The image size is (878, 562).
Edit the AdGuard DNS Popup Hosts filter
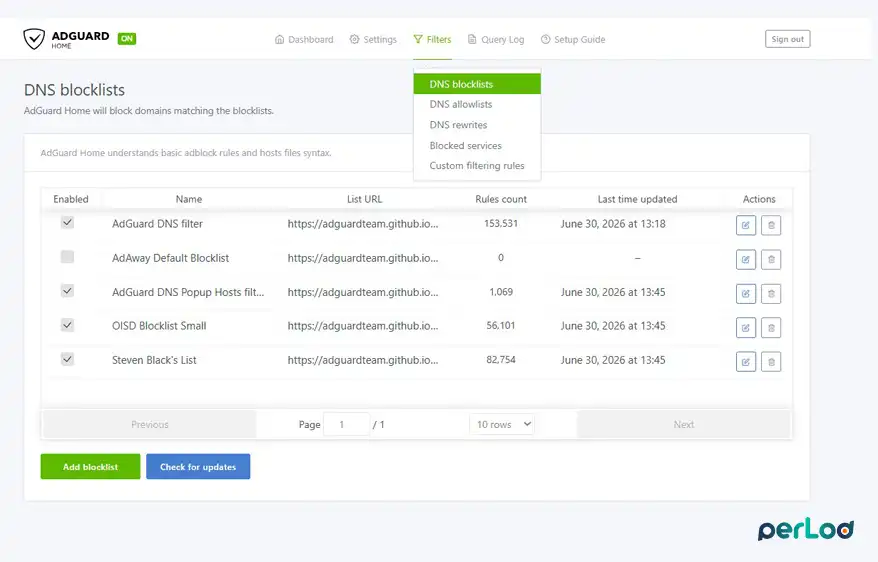point(746,294)
